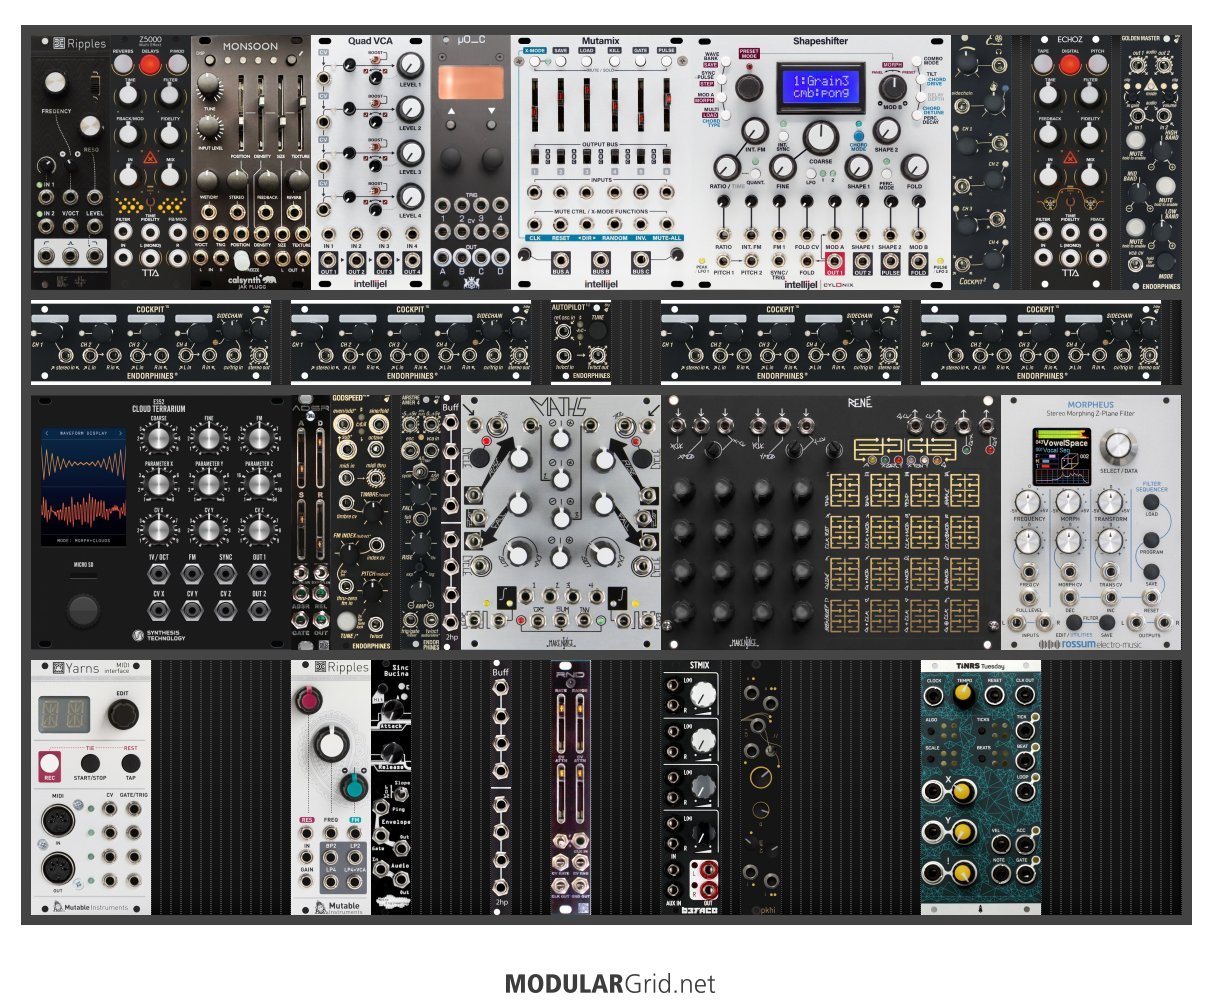The image size is (1222, 1005).
Task: Click the Cloud Terrarium 1V/OCT jack
Action: 158,574
